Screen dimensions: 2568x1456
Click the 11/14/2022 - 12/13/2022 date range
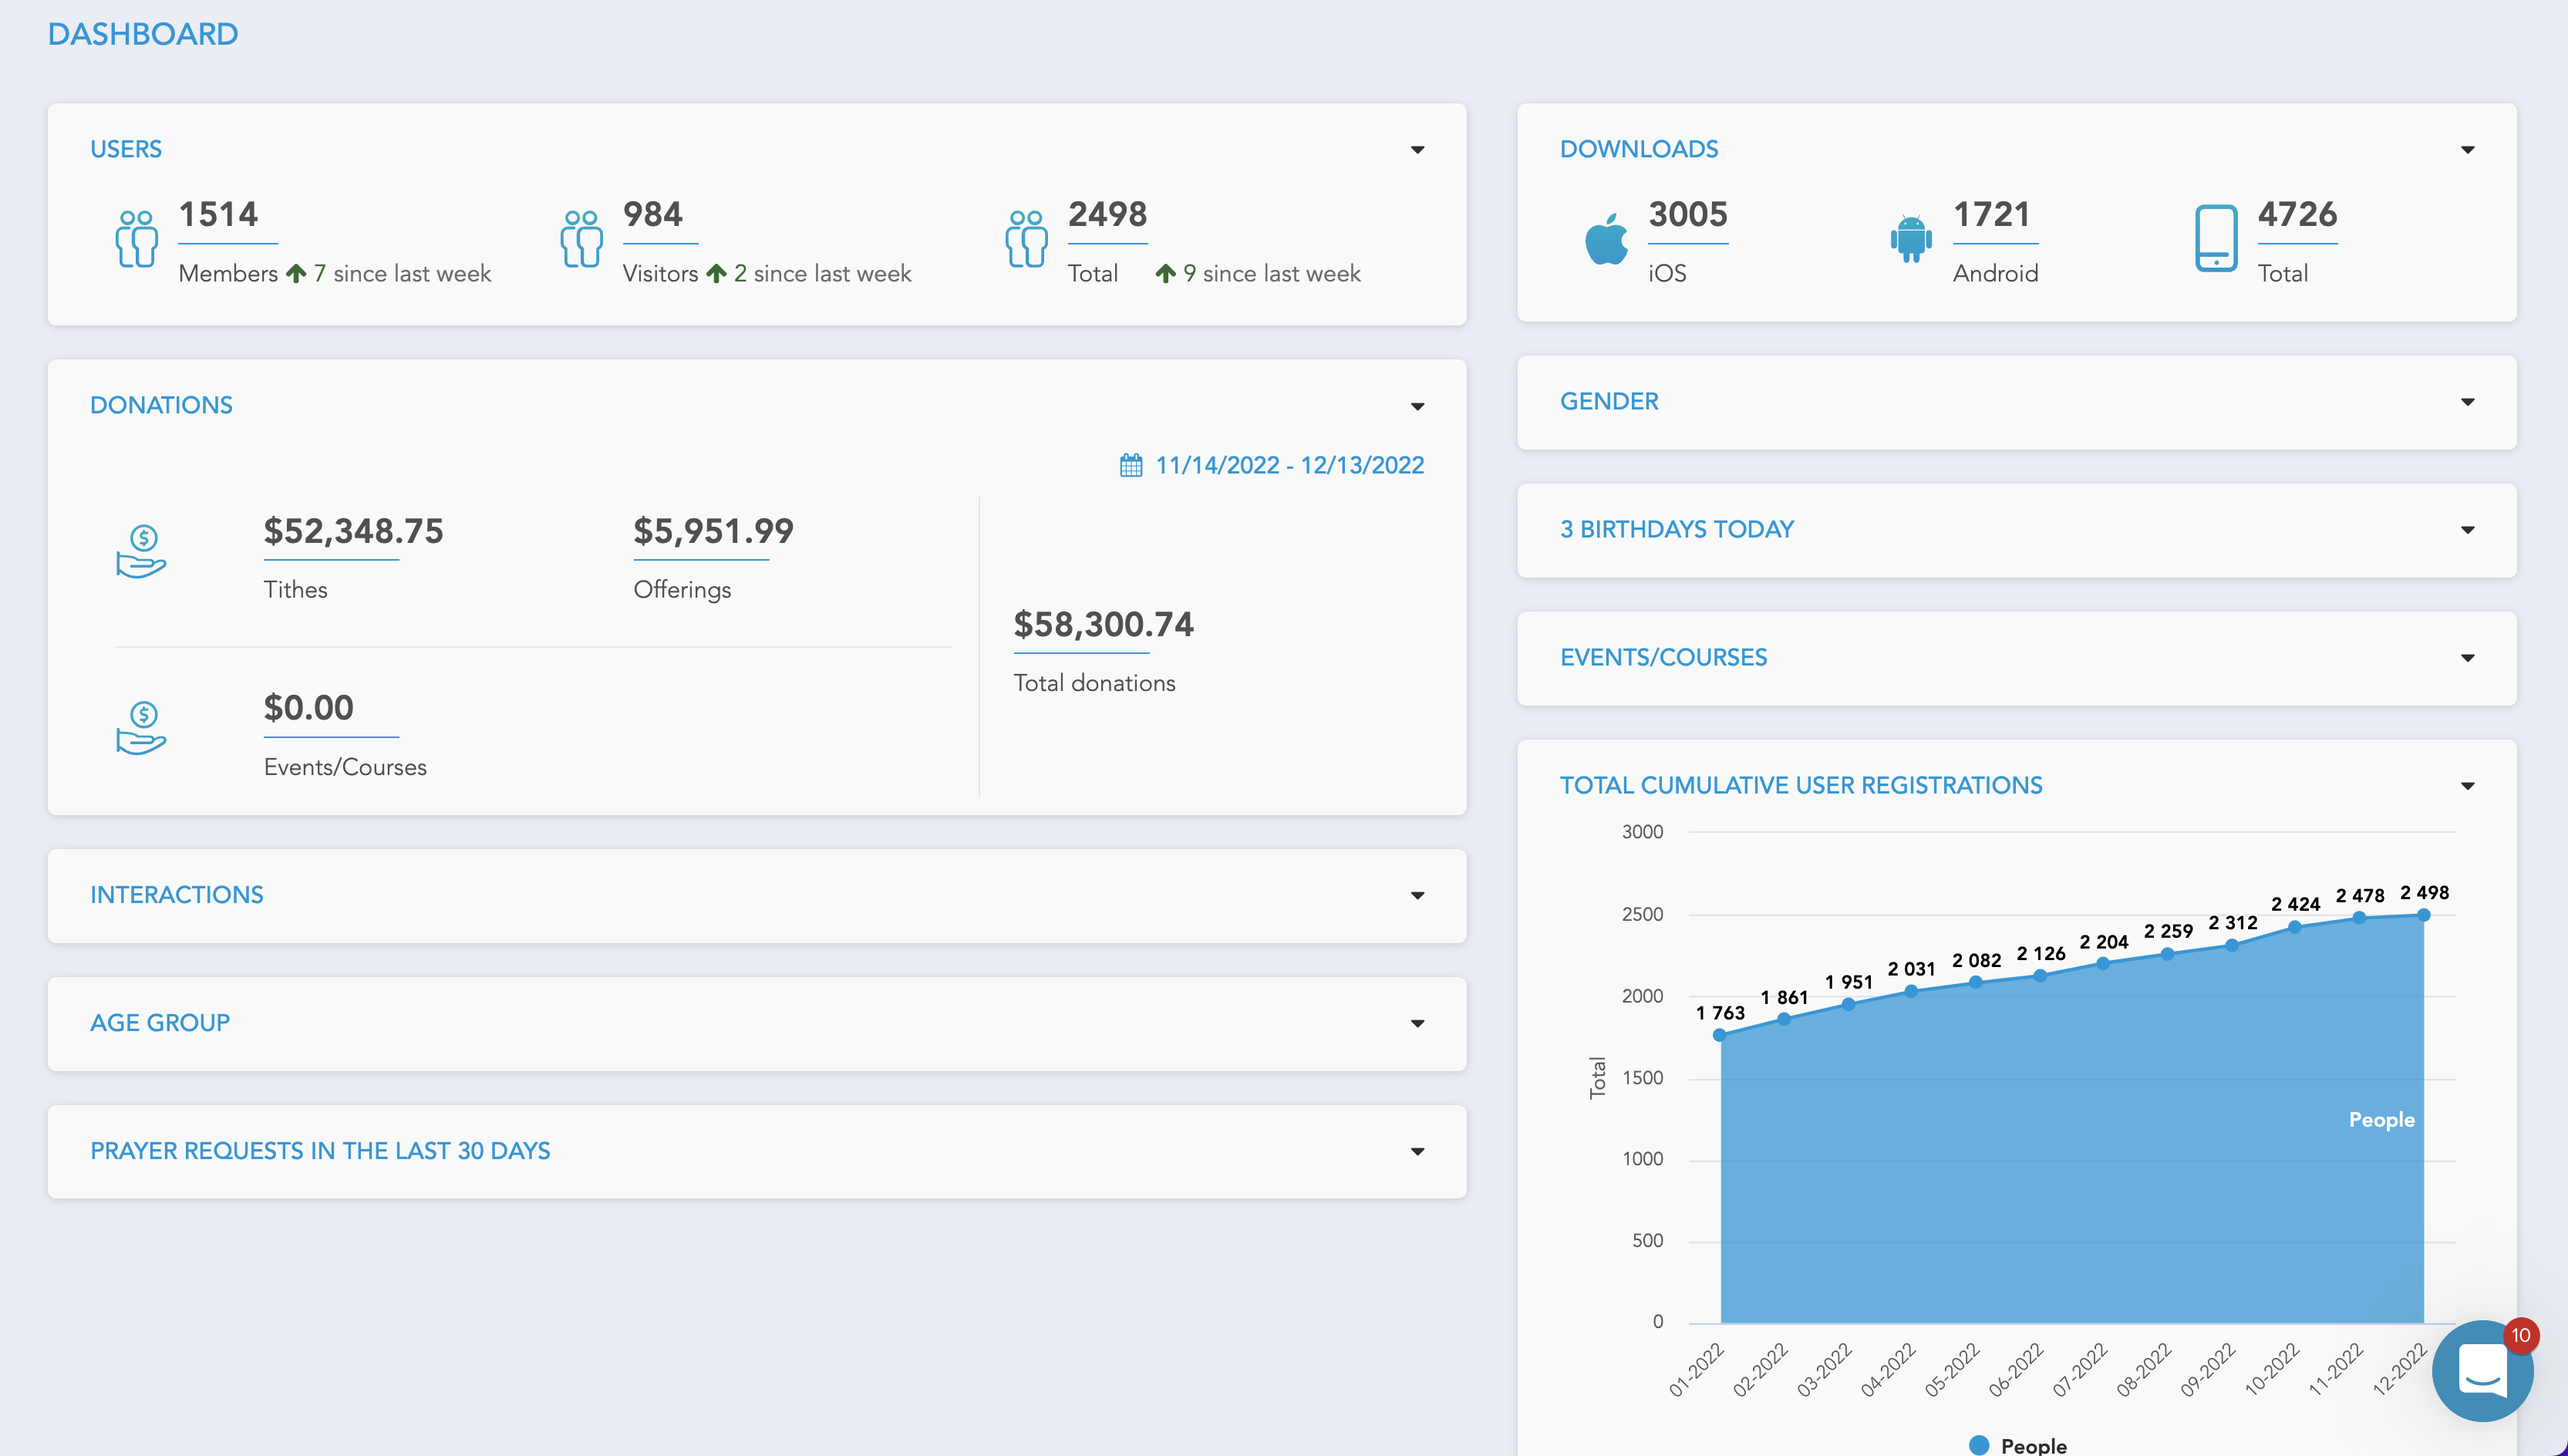coord(1288,464)
